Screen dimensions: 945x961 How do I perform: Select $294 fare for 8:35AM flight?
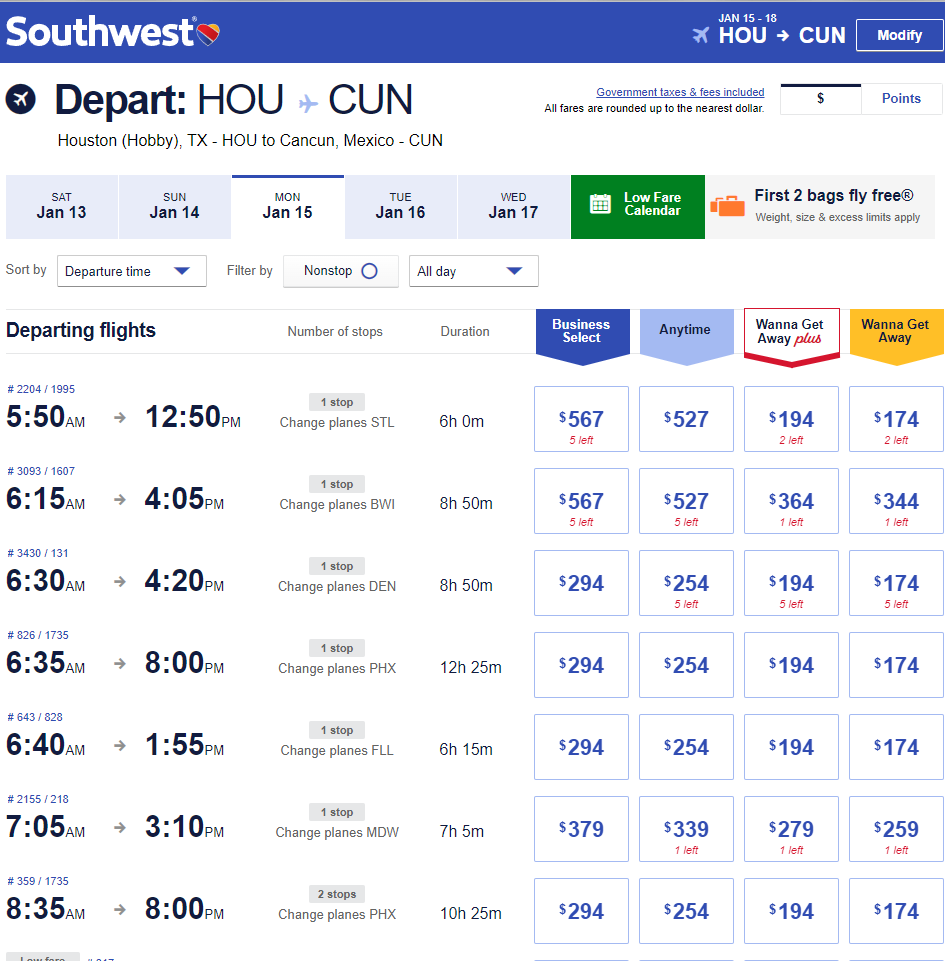582,911
